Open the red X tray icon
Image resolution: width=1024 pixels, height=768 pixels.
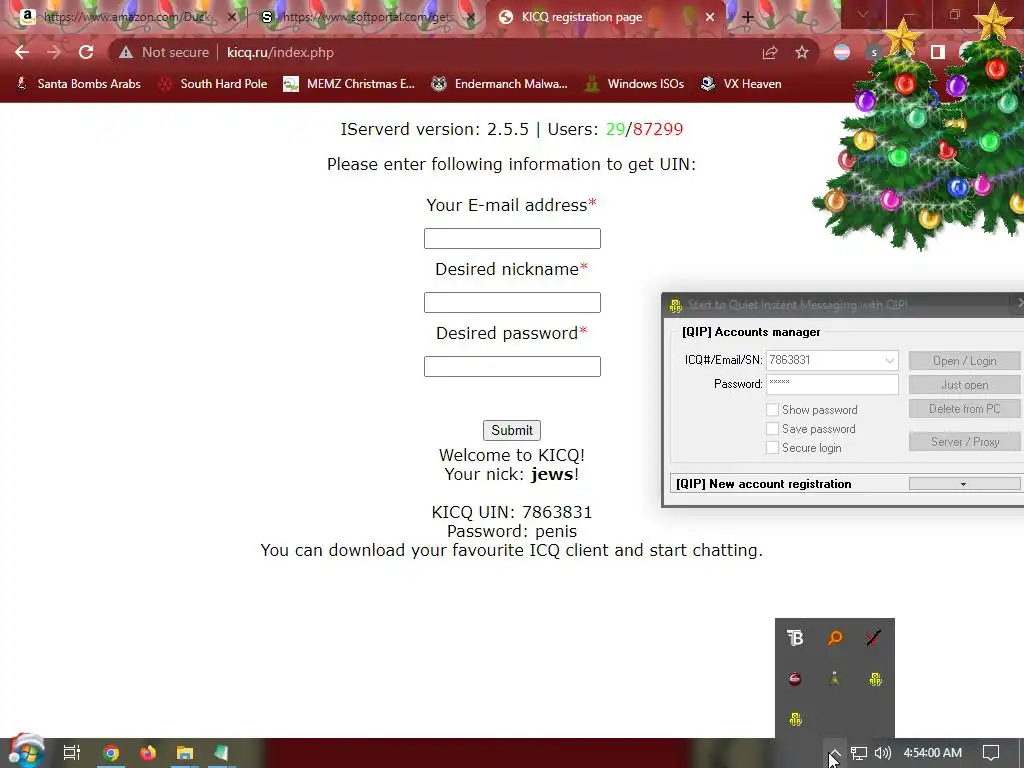tap(874, 638)
